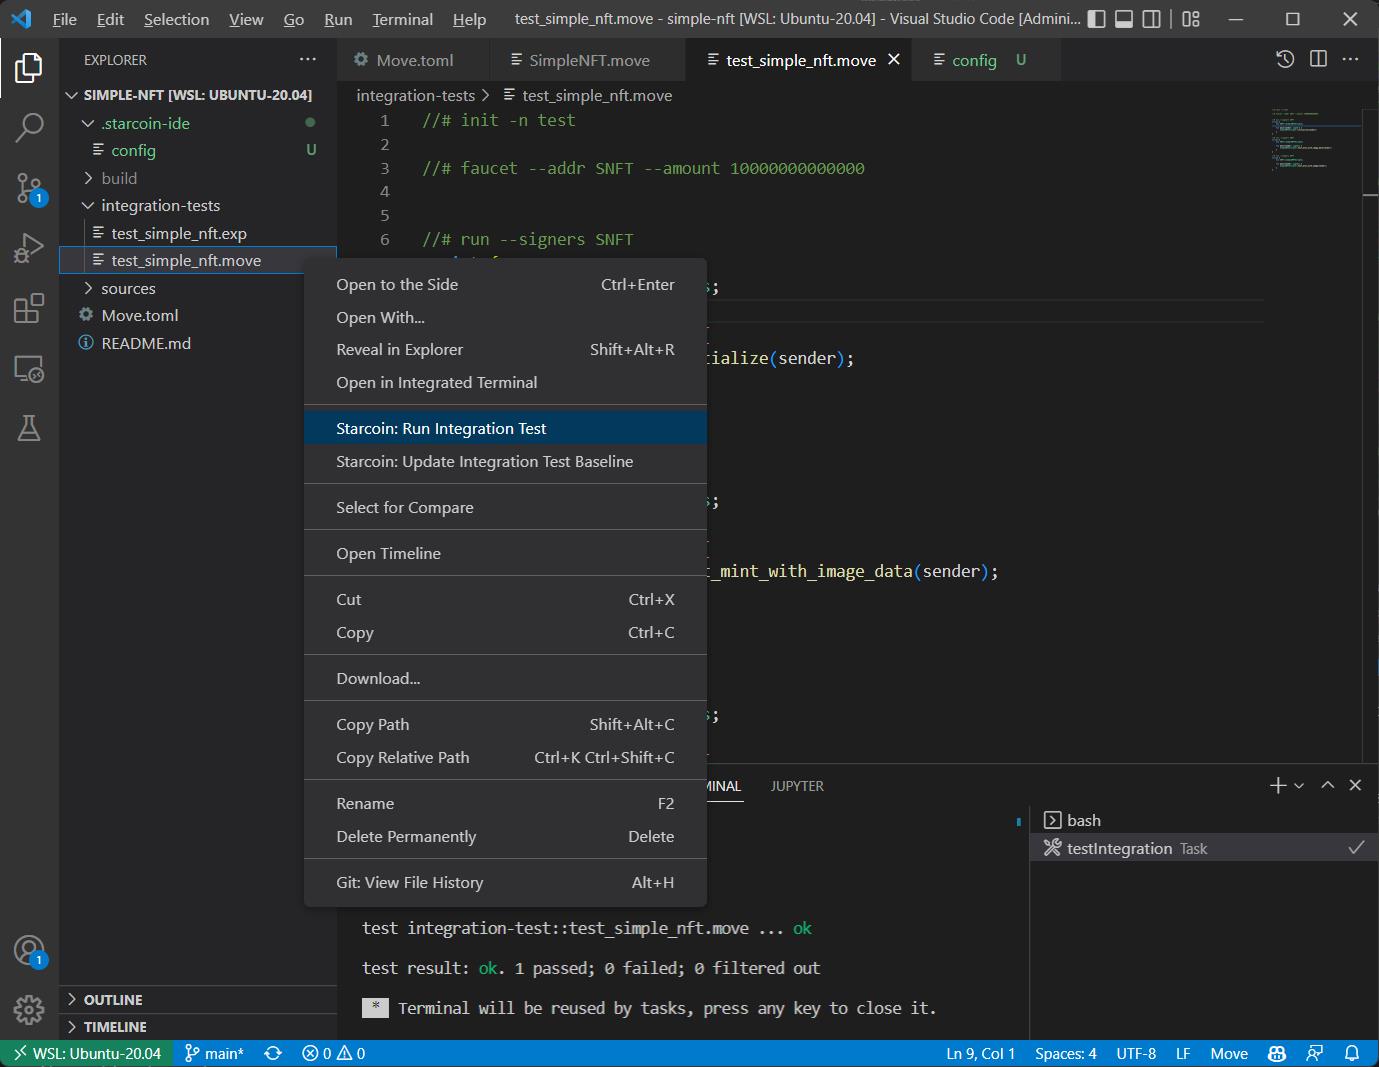Open the Explorer view in activity bar
Image resolution: width=1379 pixels, height=1067 pixels.
pyautogui.click(x=29, y=68)
